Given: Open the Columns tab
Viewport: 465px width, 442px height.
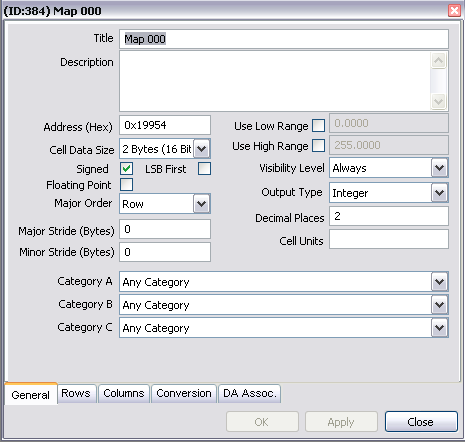Looking at the screenshot, I should coord(124,393).
